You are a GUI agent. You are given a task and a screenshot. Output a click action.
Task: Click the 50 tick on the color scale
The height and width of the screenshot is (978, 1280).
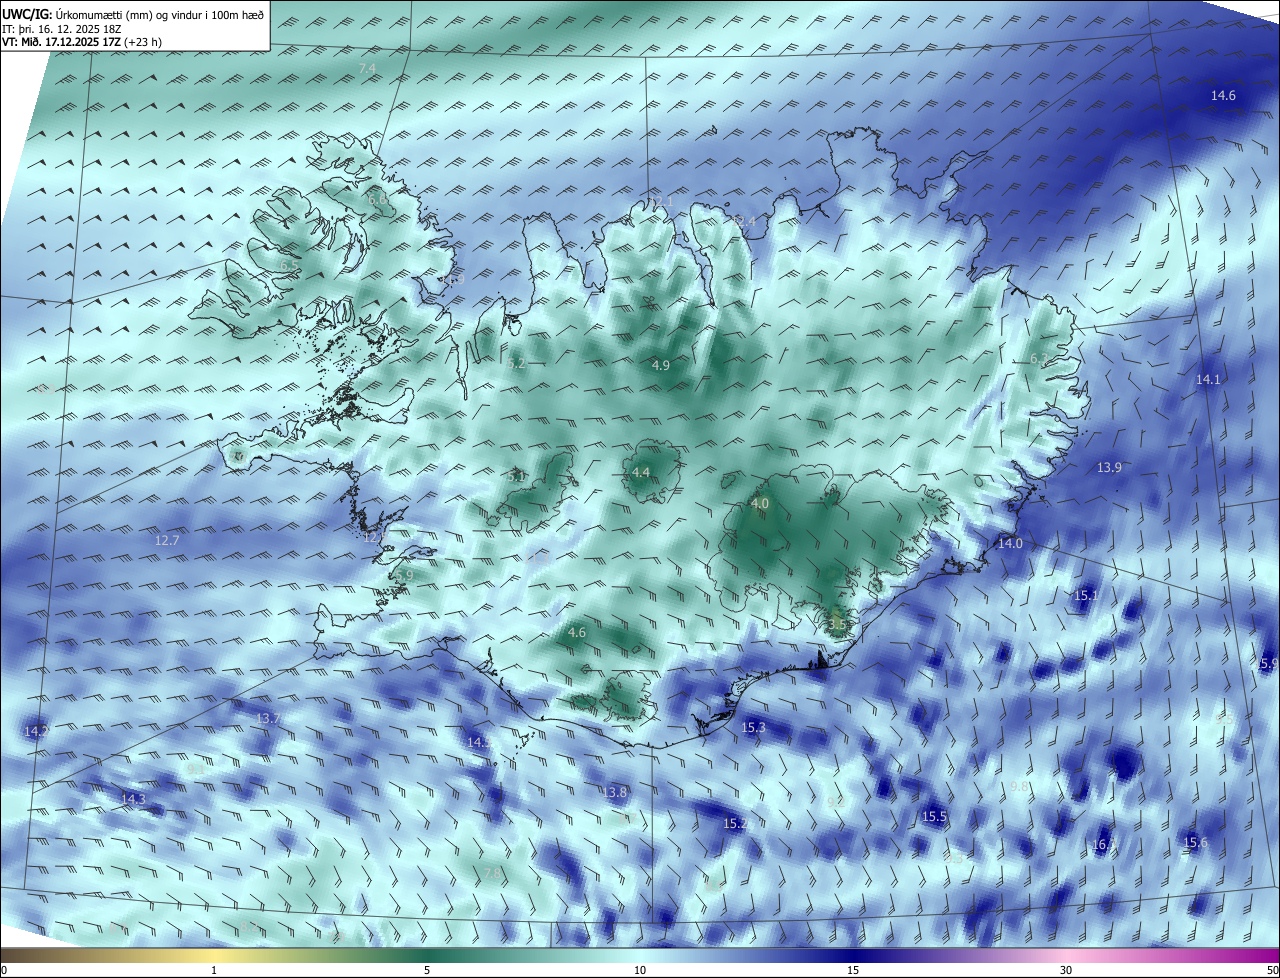(1272, 970)
